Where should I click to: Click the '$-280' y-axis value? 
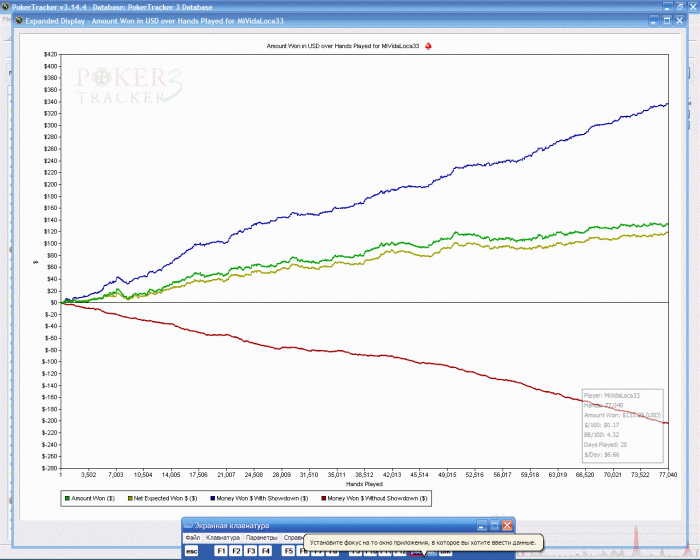[50, 468]
